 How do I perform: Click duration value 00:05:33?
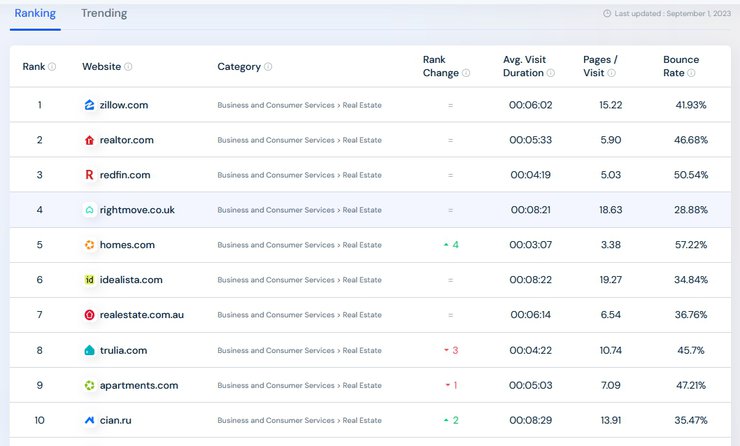point(530,140)
